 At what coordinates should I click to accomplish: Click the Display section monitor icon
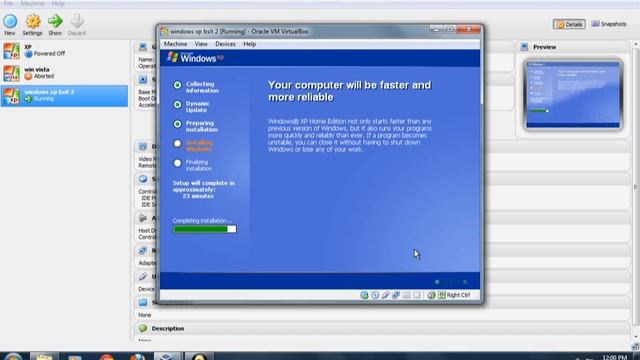click(x=143, y=147)
